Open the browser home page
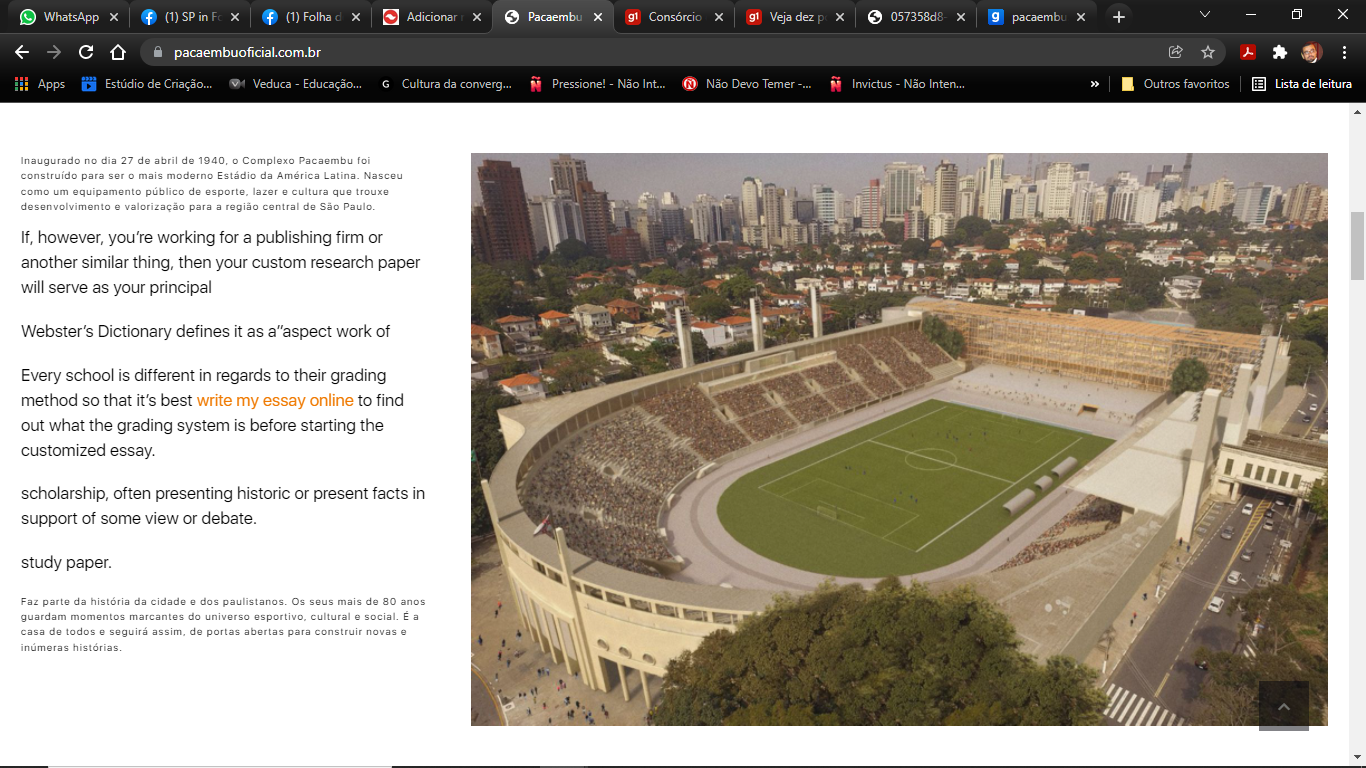This screenshot has width=1366, height=768. coord(118,52)
